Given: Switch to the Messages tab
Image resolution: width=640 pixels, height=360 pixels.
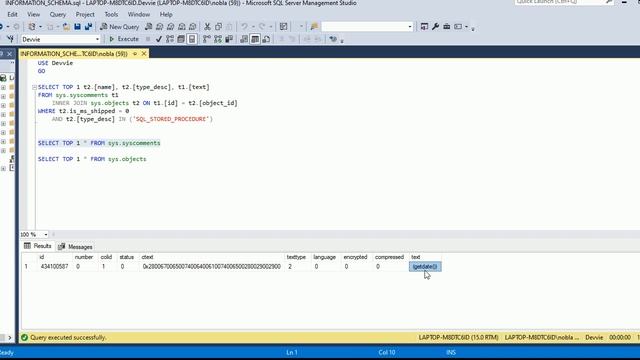Looking at the screenshot, I should click(76, 247).
